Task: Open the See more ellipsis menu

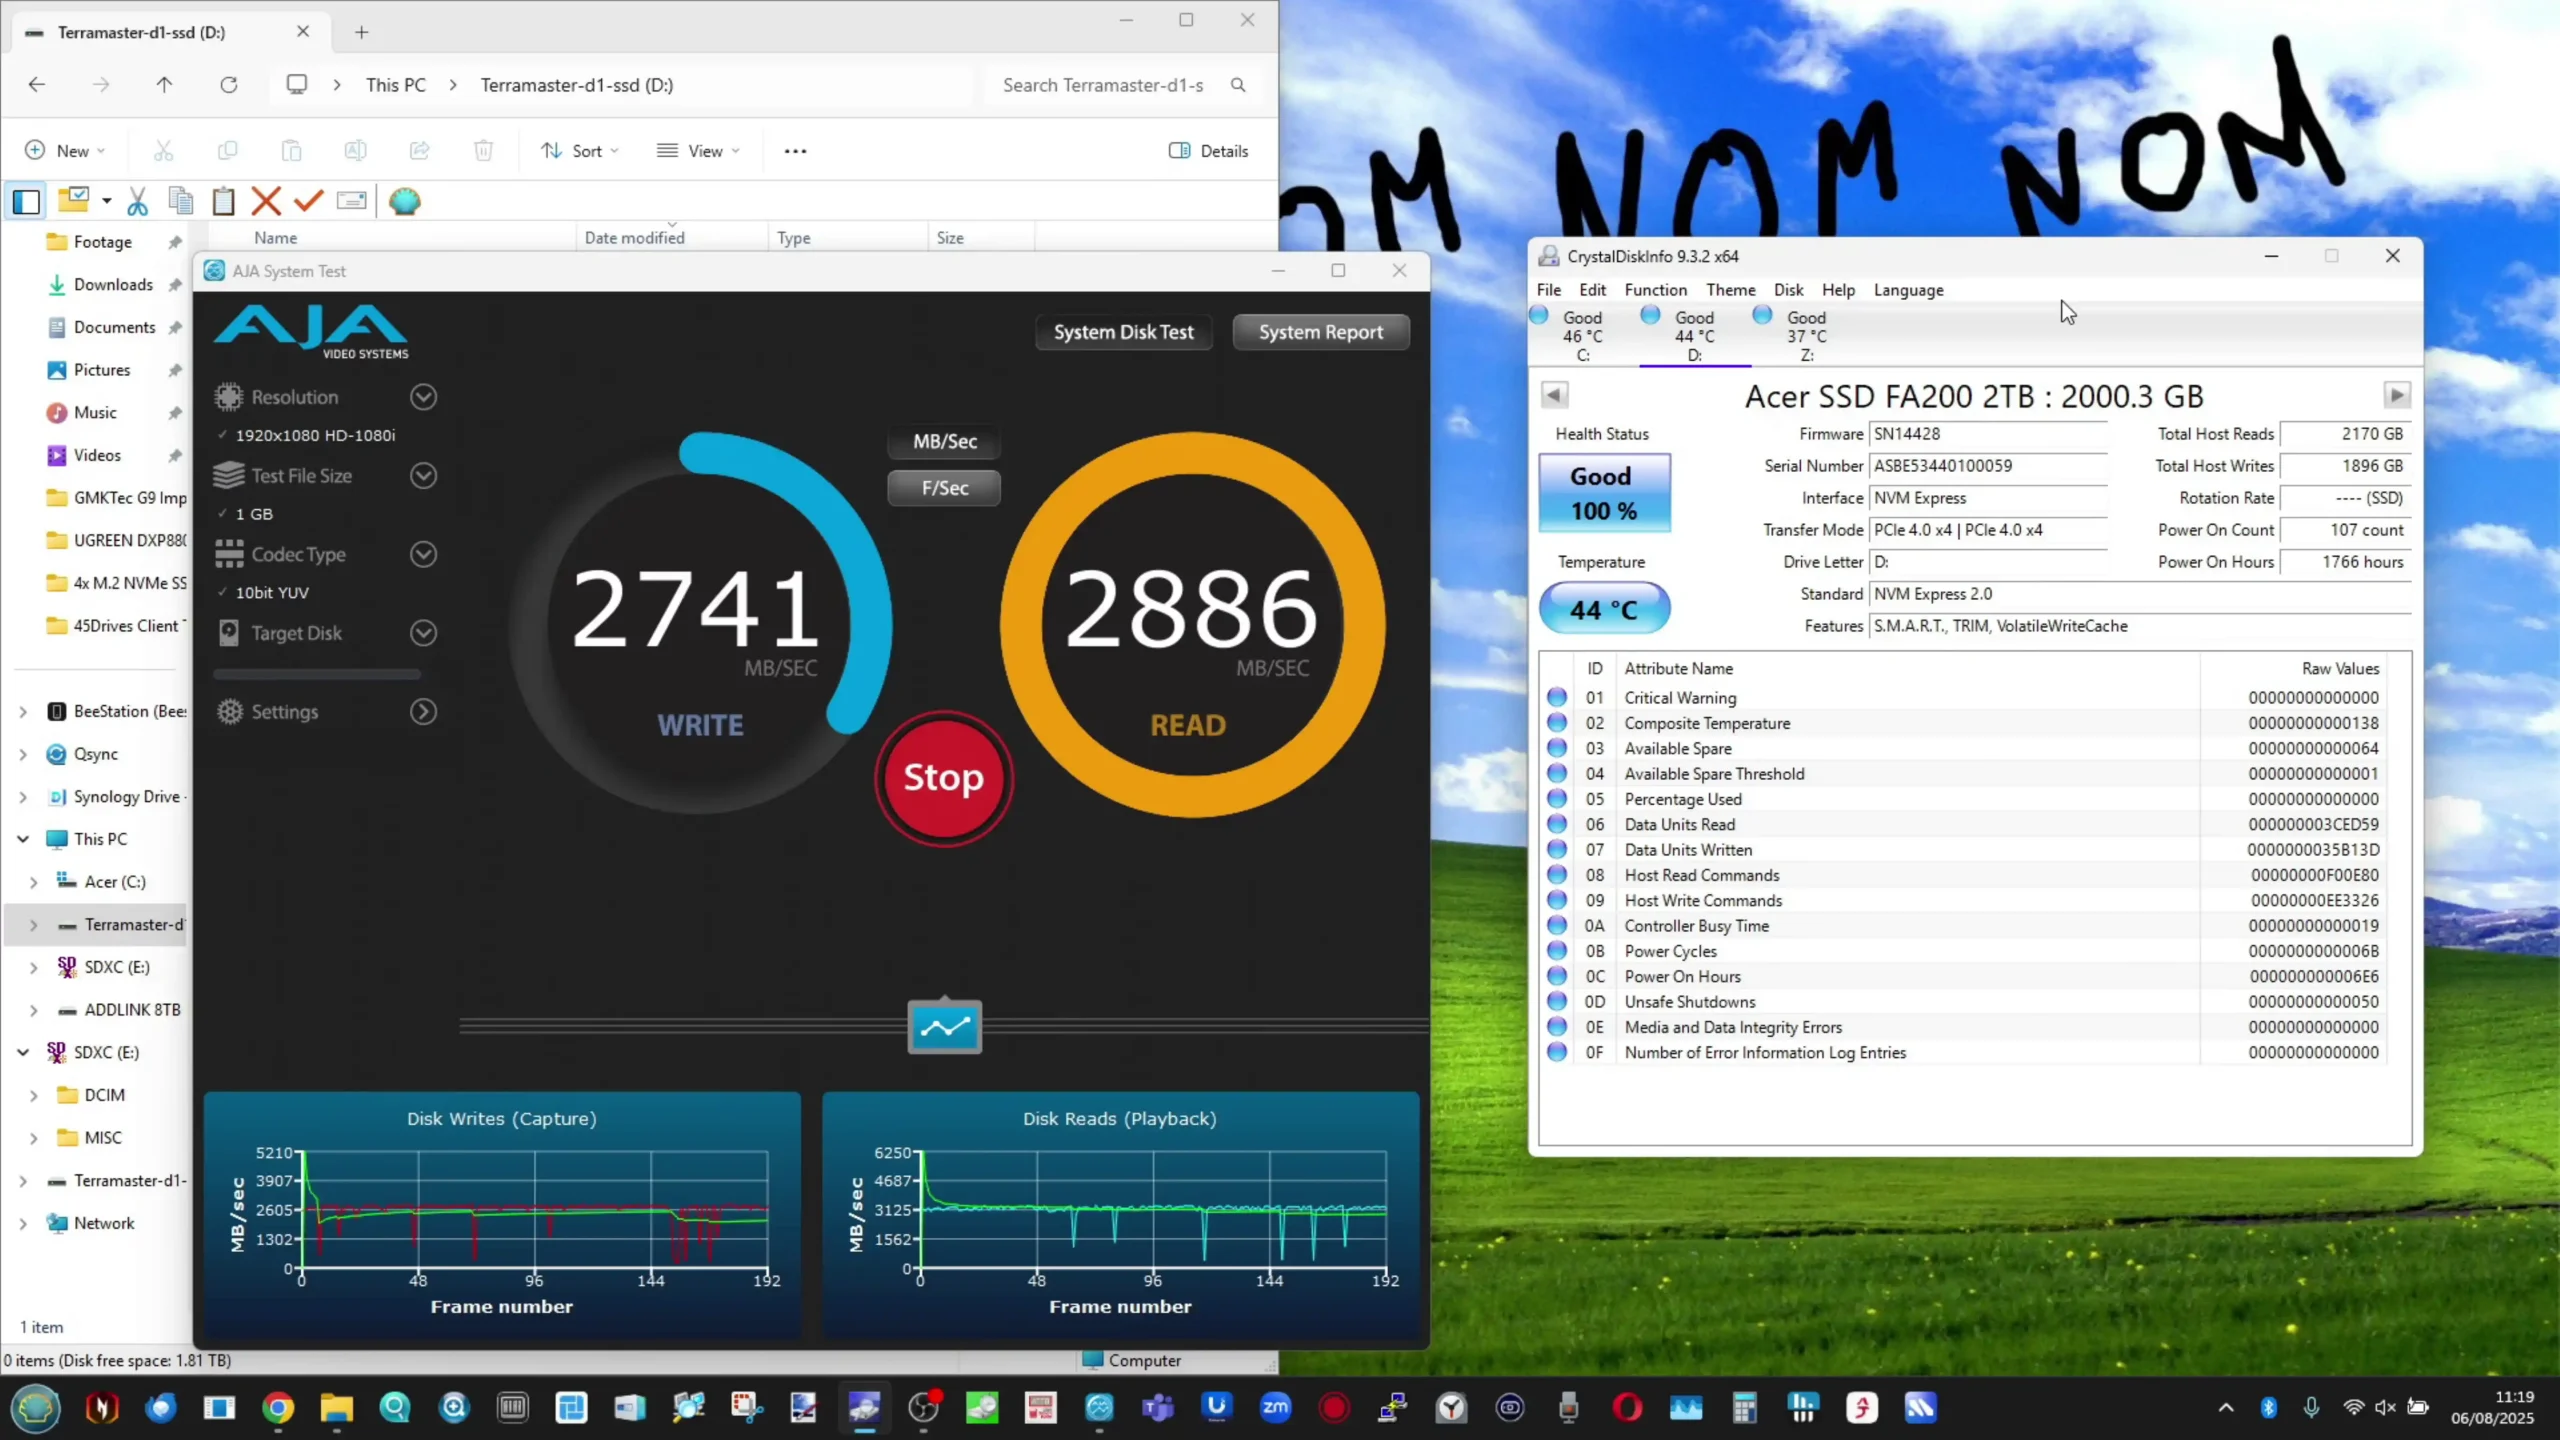Action: pos(795,151)
